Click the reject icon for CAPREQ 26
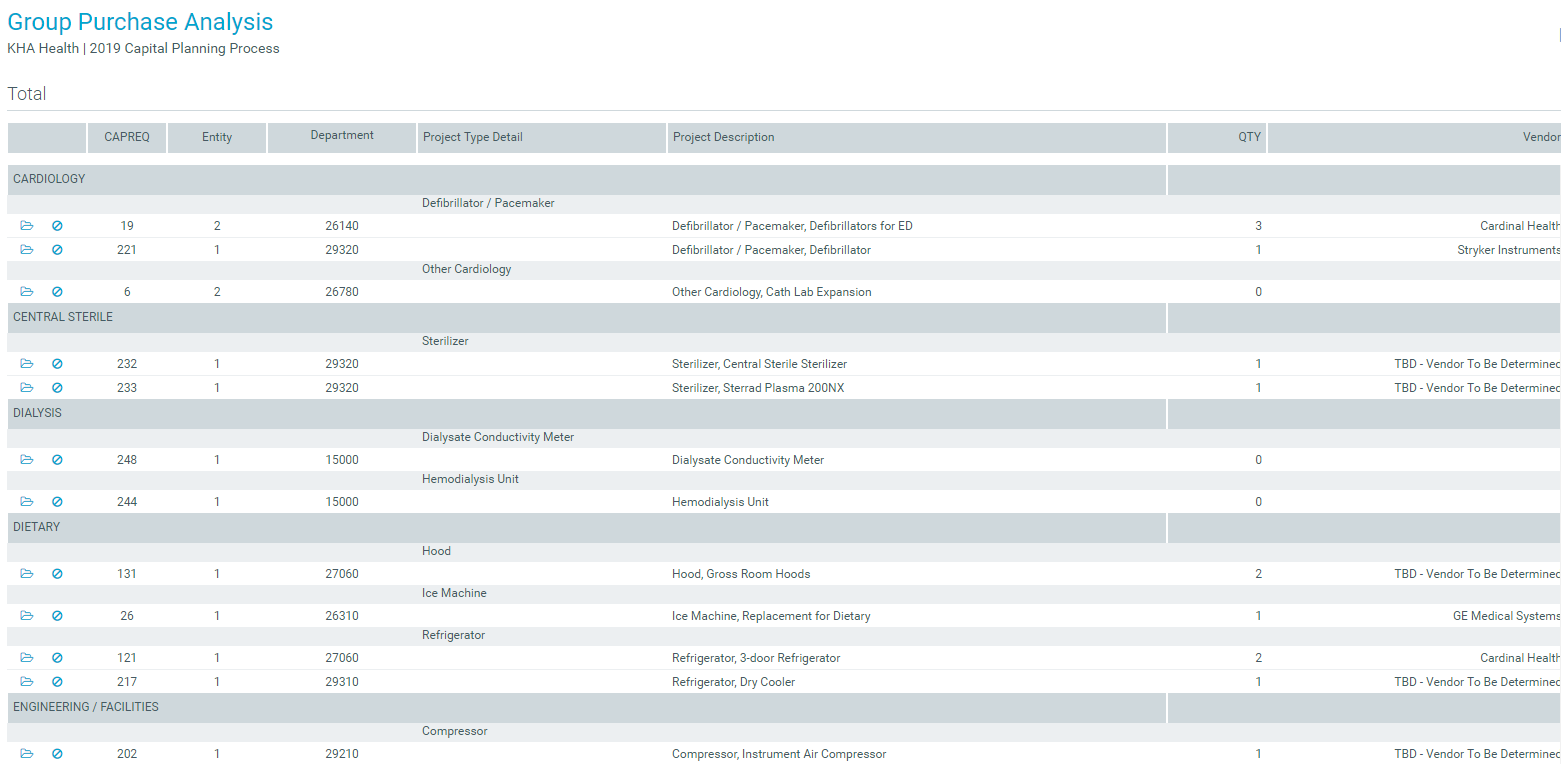The width and height of the screenshot is (1561, 764). tap(57, 616)
